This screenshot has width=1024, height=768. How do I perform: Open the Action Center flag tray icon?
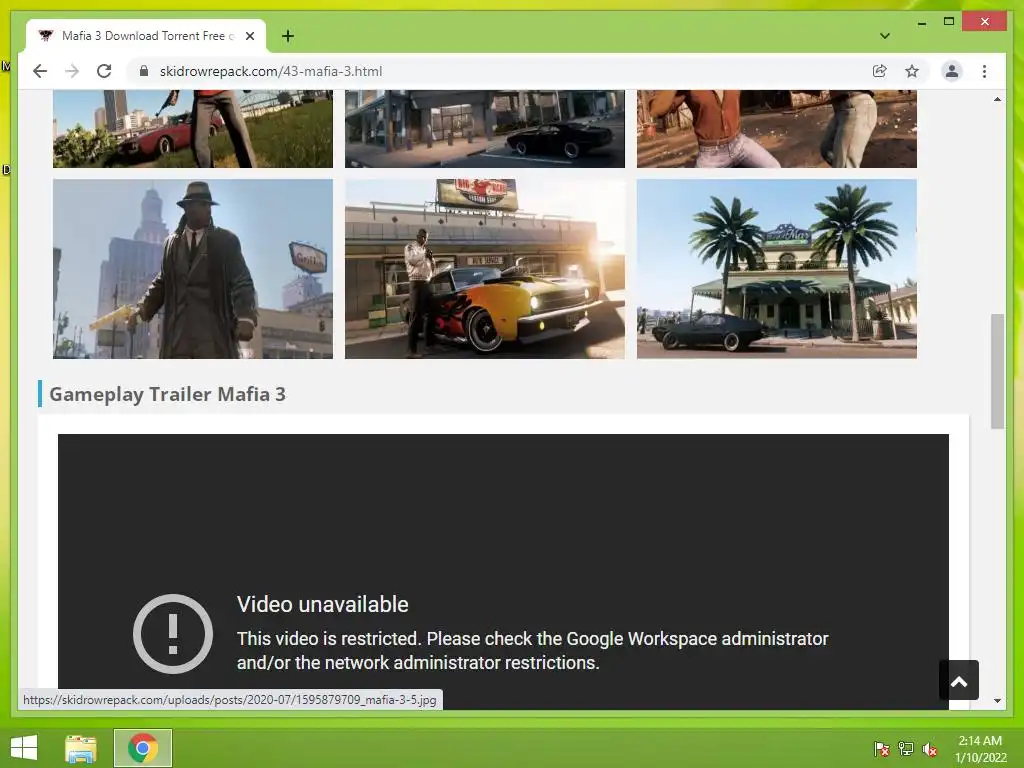click(x=881, y=749)
